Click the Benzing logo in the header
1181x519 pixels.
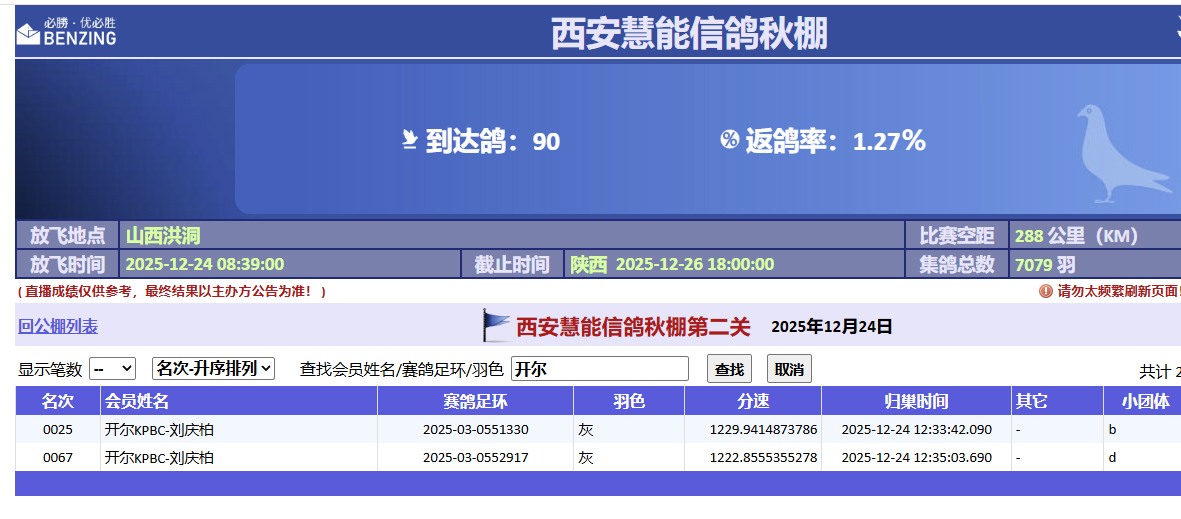pos(66,32)
